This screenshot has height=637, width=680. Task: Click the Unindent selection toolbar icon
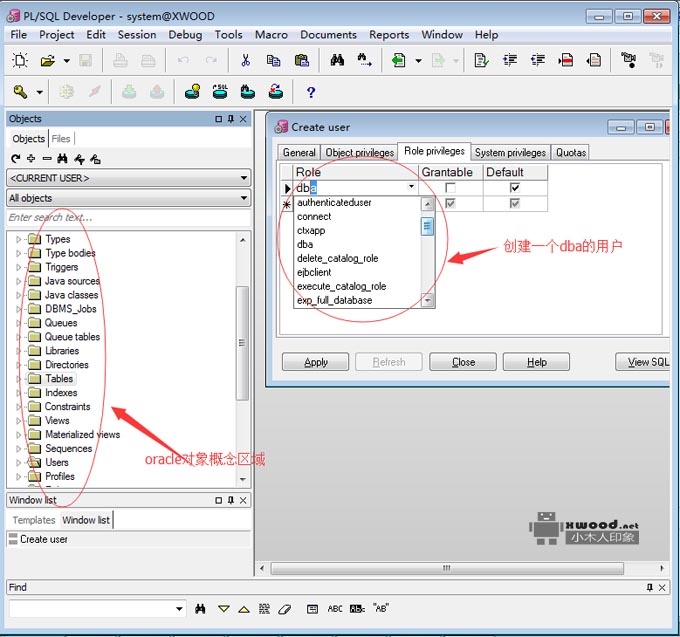click(538, 60)
